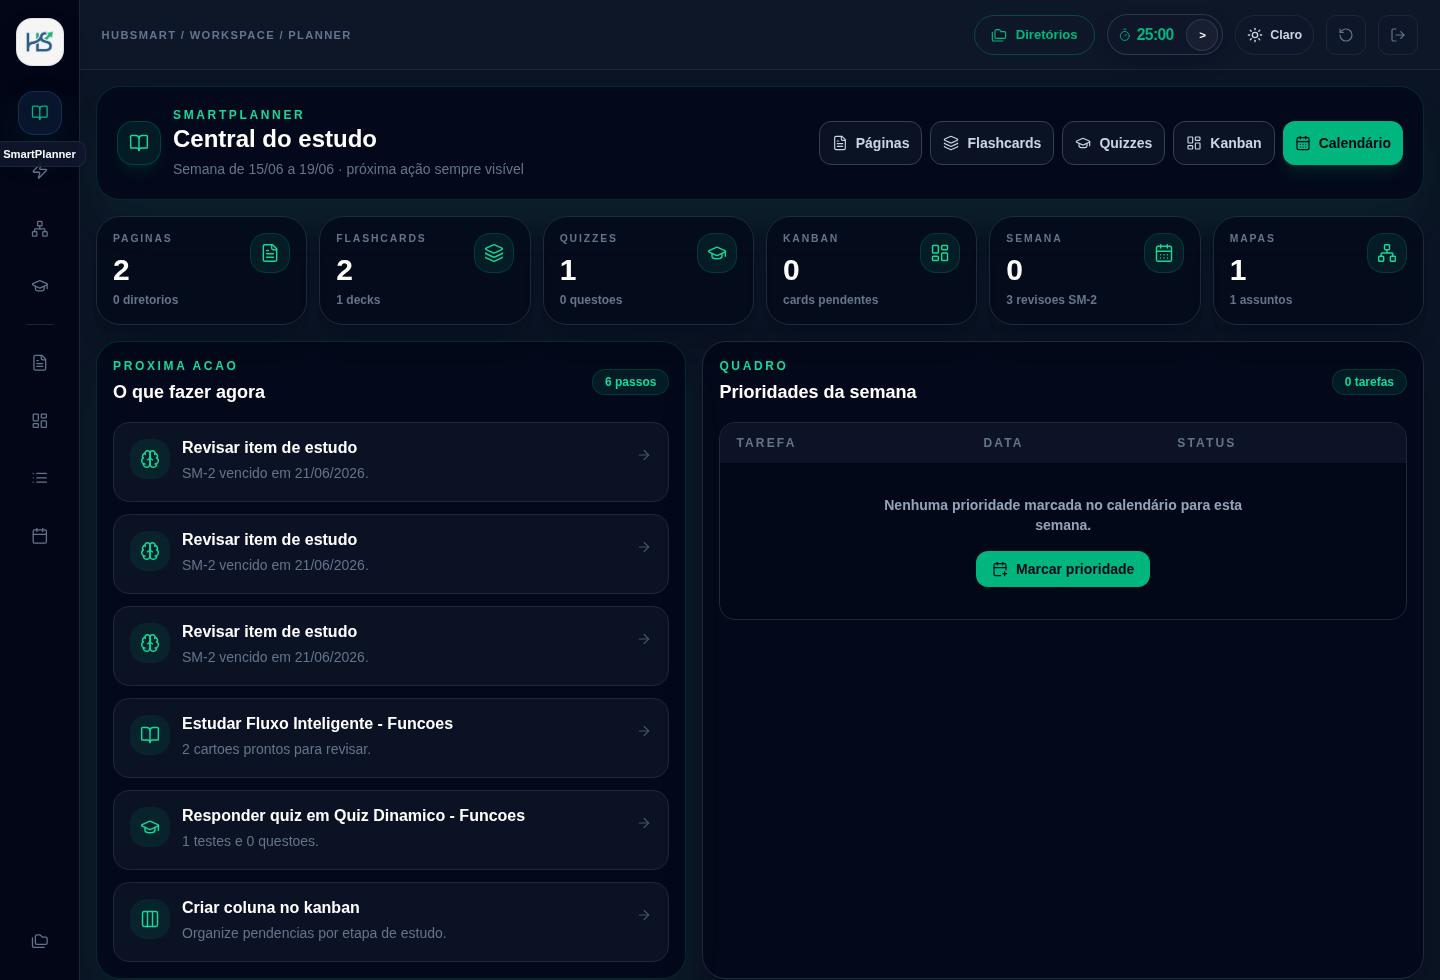Click the Paginas card document icon
Viewport: 1440px width, 980px height.
(x=270, y=253)
